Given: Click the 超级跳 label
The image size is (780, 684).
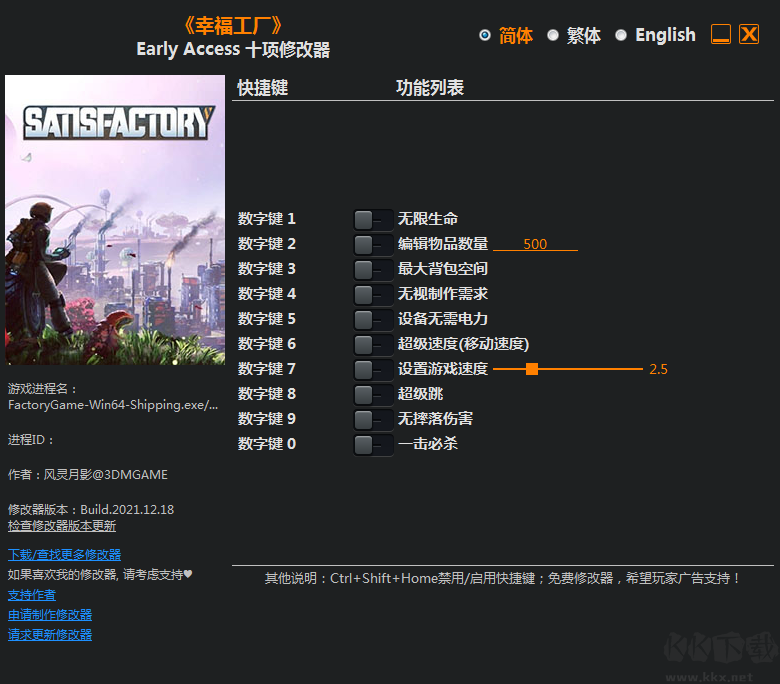Looking at the screenshot, I should [420, 394].
